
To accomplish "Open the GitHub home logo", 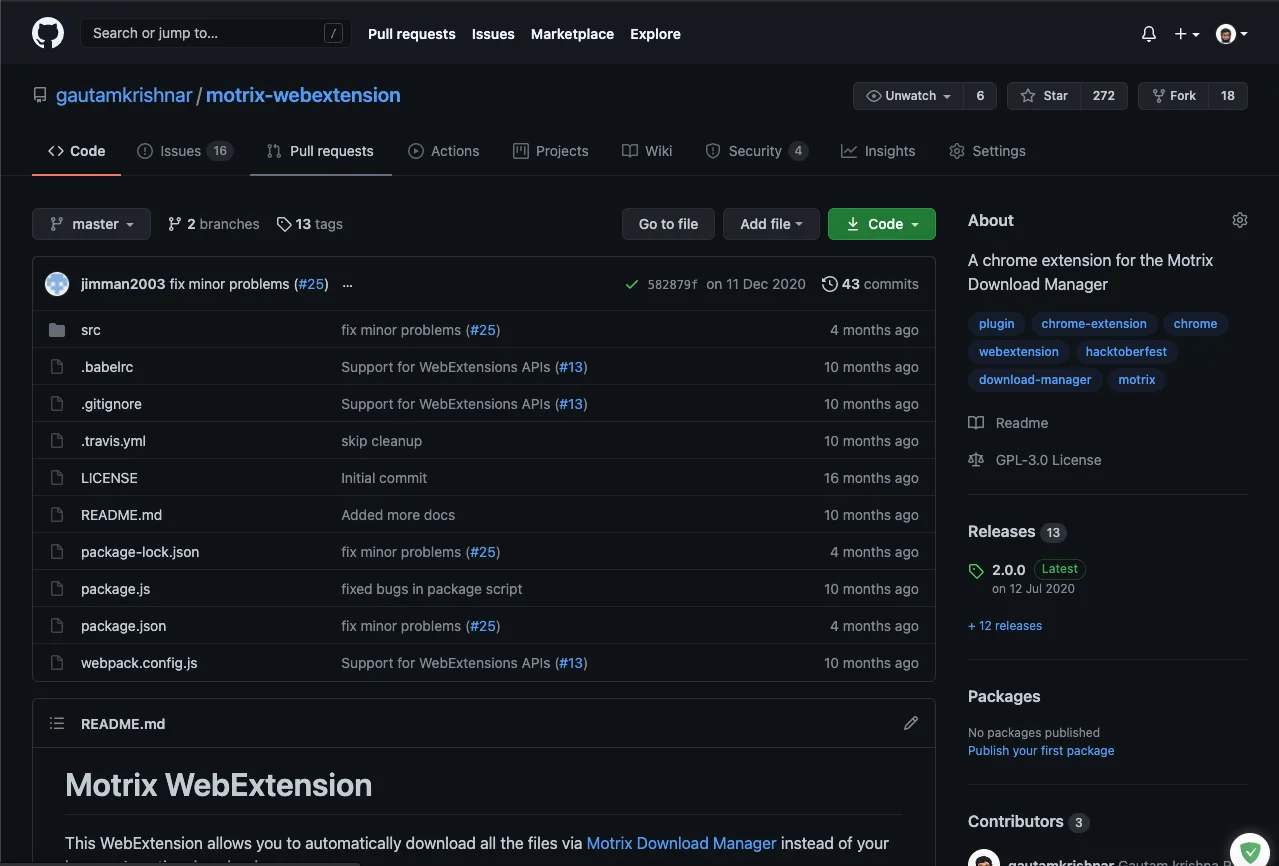I will (x=48, y=33).
